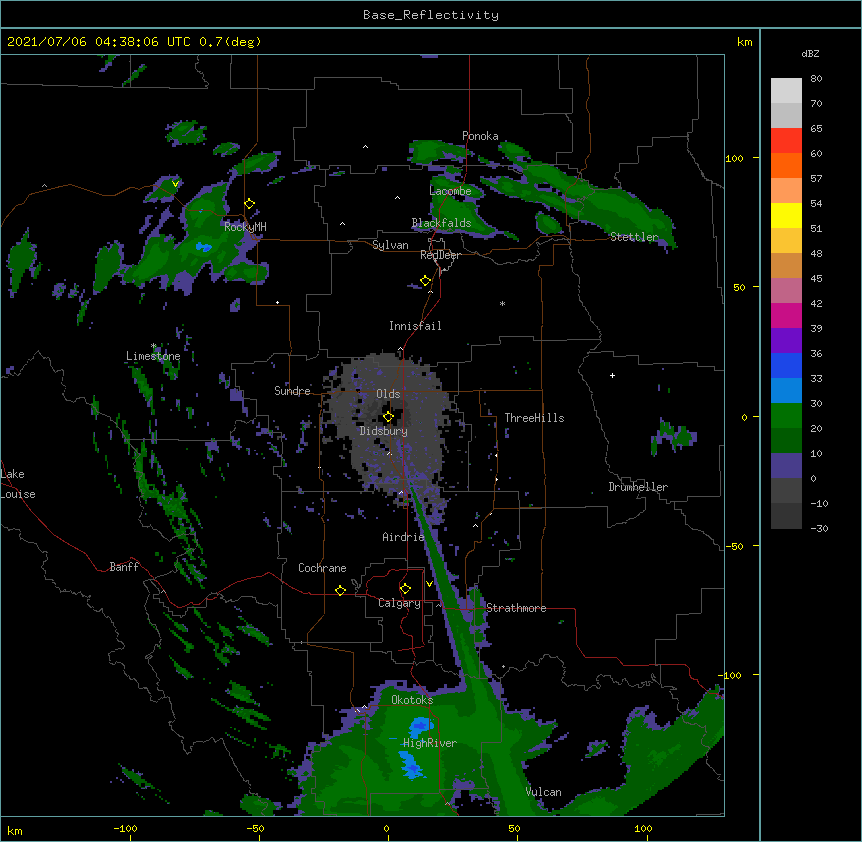Click the yellow V marker east of Calgary

tap(429, 584)
